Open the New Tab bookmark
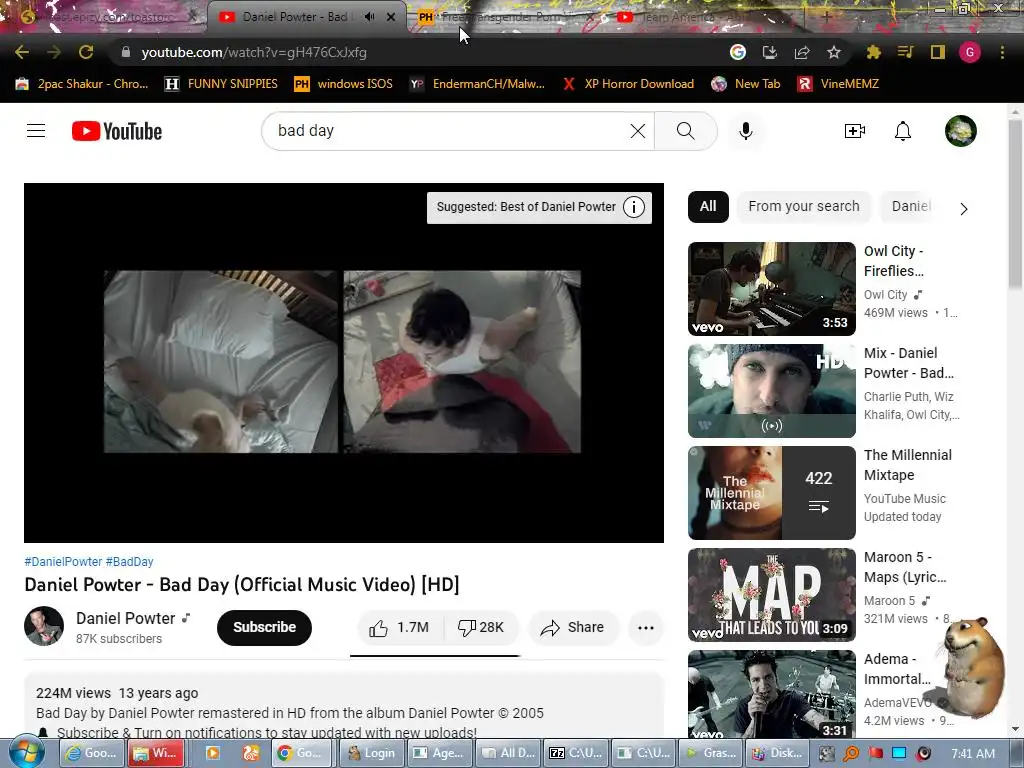 coord(746,84)
